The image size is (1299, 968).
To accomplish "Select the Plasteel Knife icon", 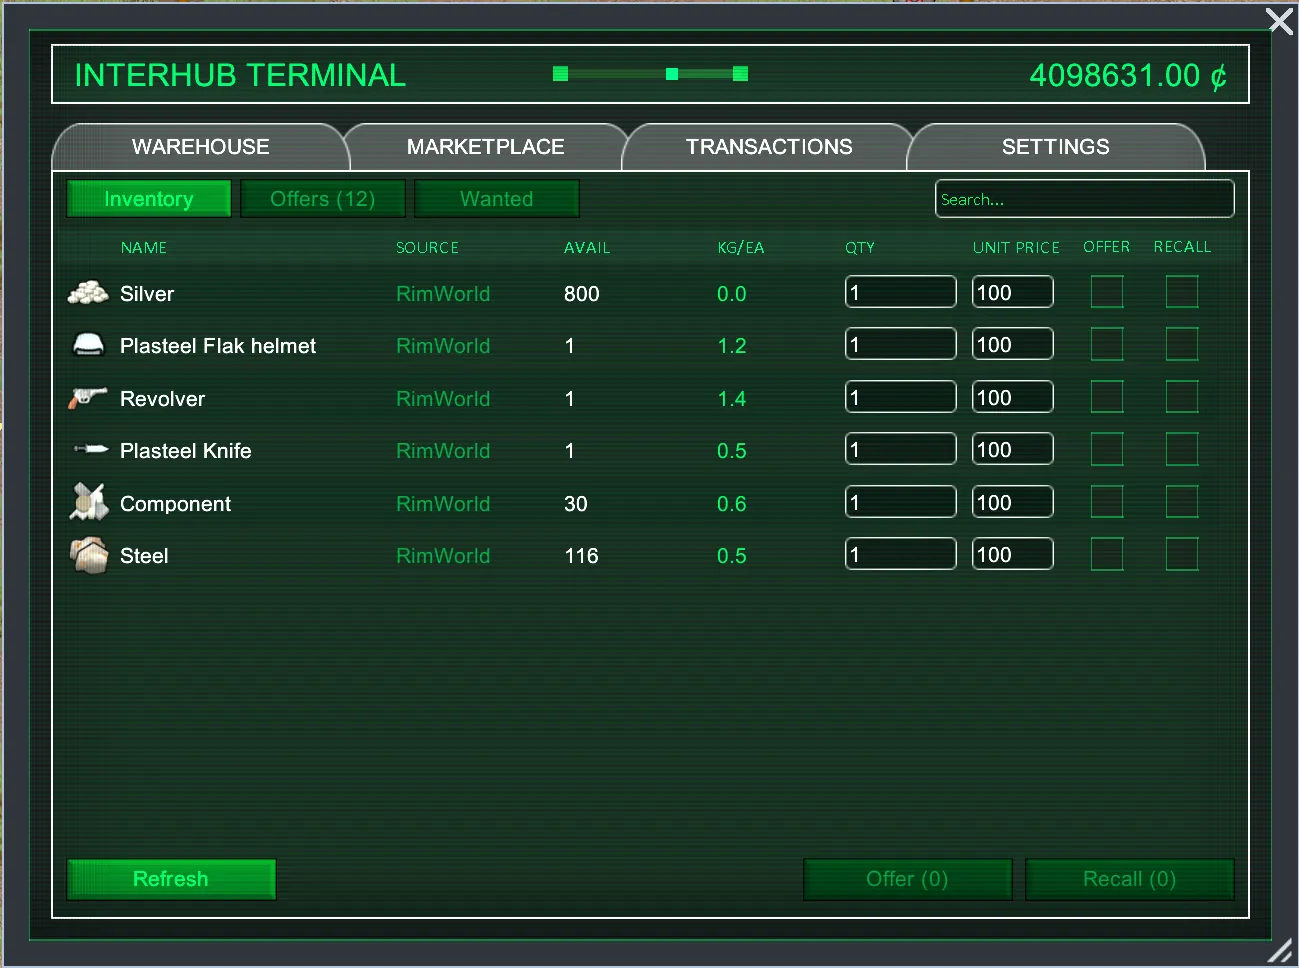I will click(x=90, y=450).
